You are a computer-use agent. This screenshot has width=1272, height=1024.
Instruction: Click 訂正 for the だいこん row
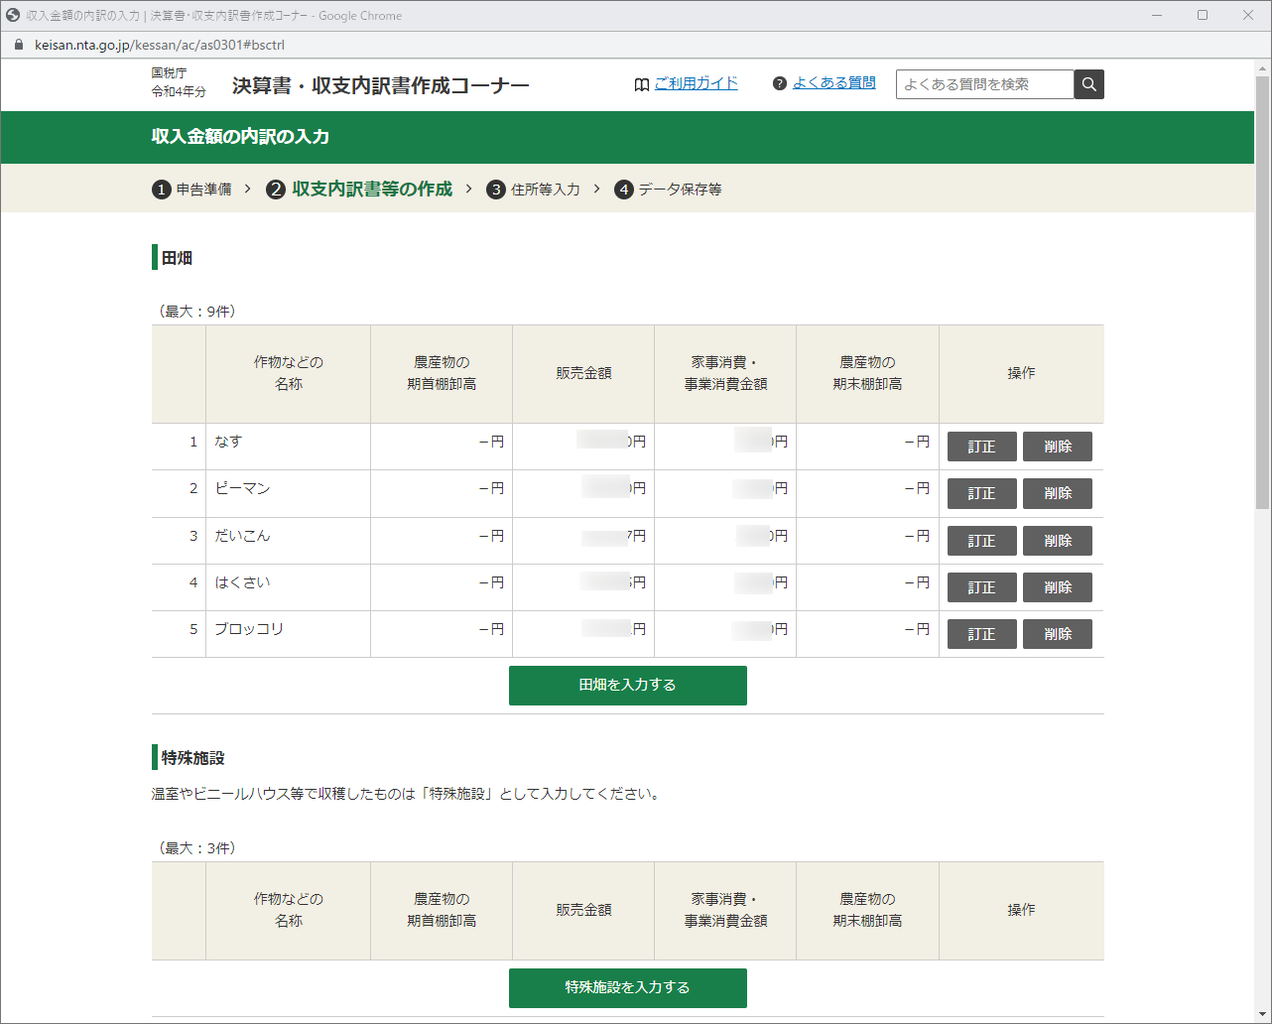point(982,541)
